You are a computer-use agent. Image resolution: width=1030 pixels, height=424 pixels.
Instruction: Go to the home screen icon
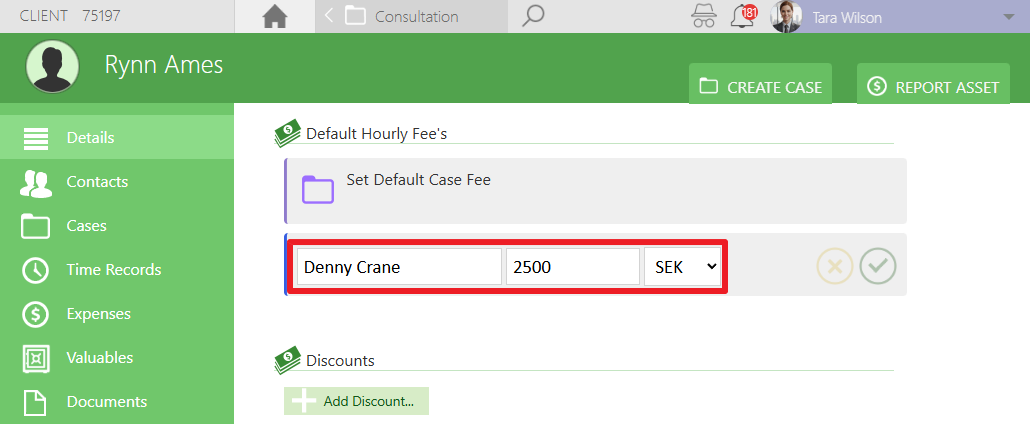pos(275,16)
